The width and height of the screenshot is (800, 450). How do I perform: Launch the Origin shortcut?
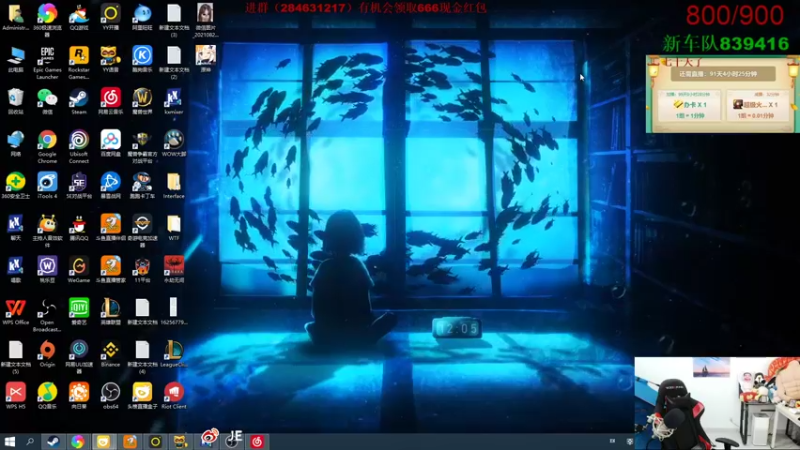tap(47, 354)
